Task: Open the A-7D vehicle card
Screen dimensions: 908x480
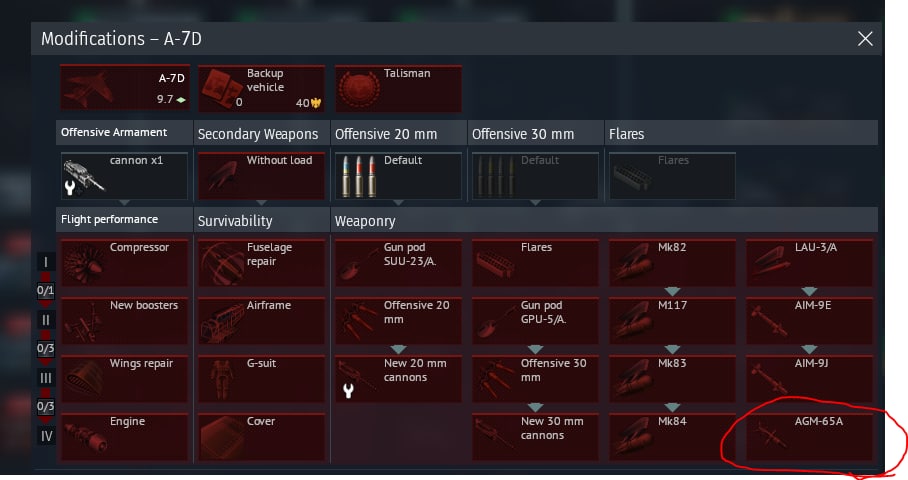Action: [125, 87]
